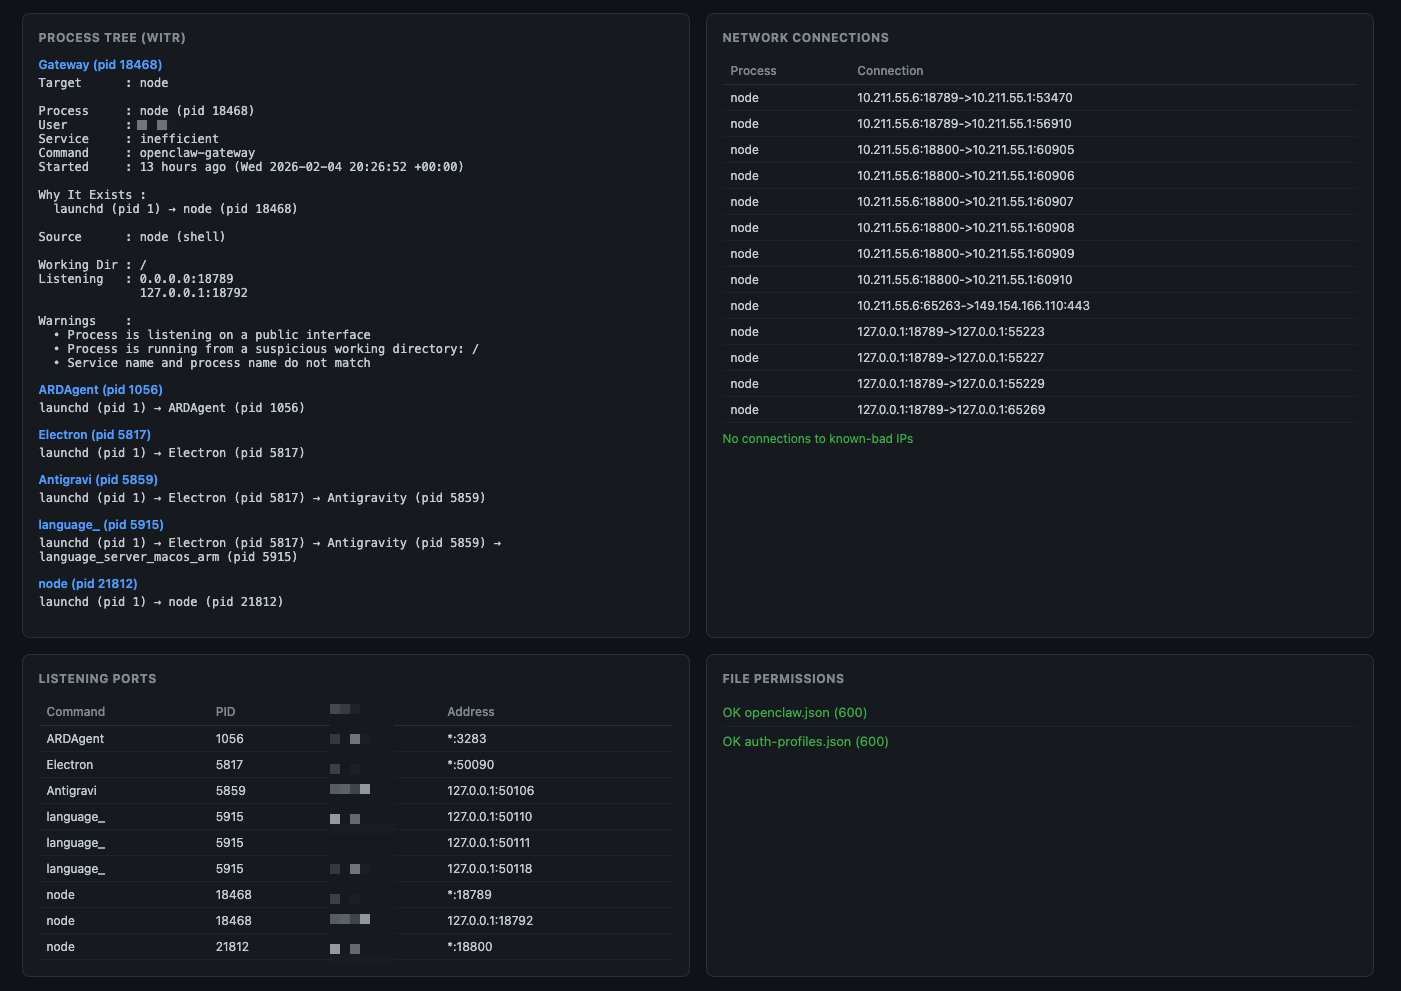Select the 10.211.55.1:53470 connection row
This screenshot has width=1401, height=991.
[964, 98]
